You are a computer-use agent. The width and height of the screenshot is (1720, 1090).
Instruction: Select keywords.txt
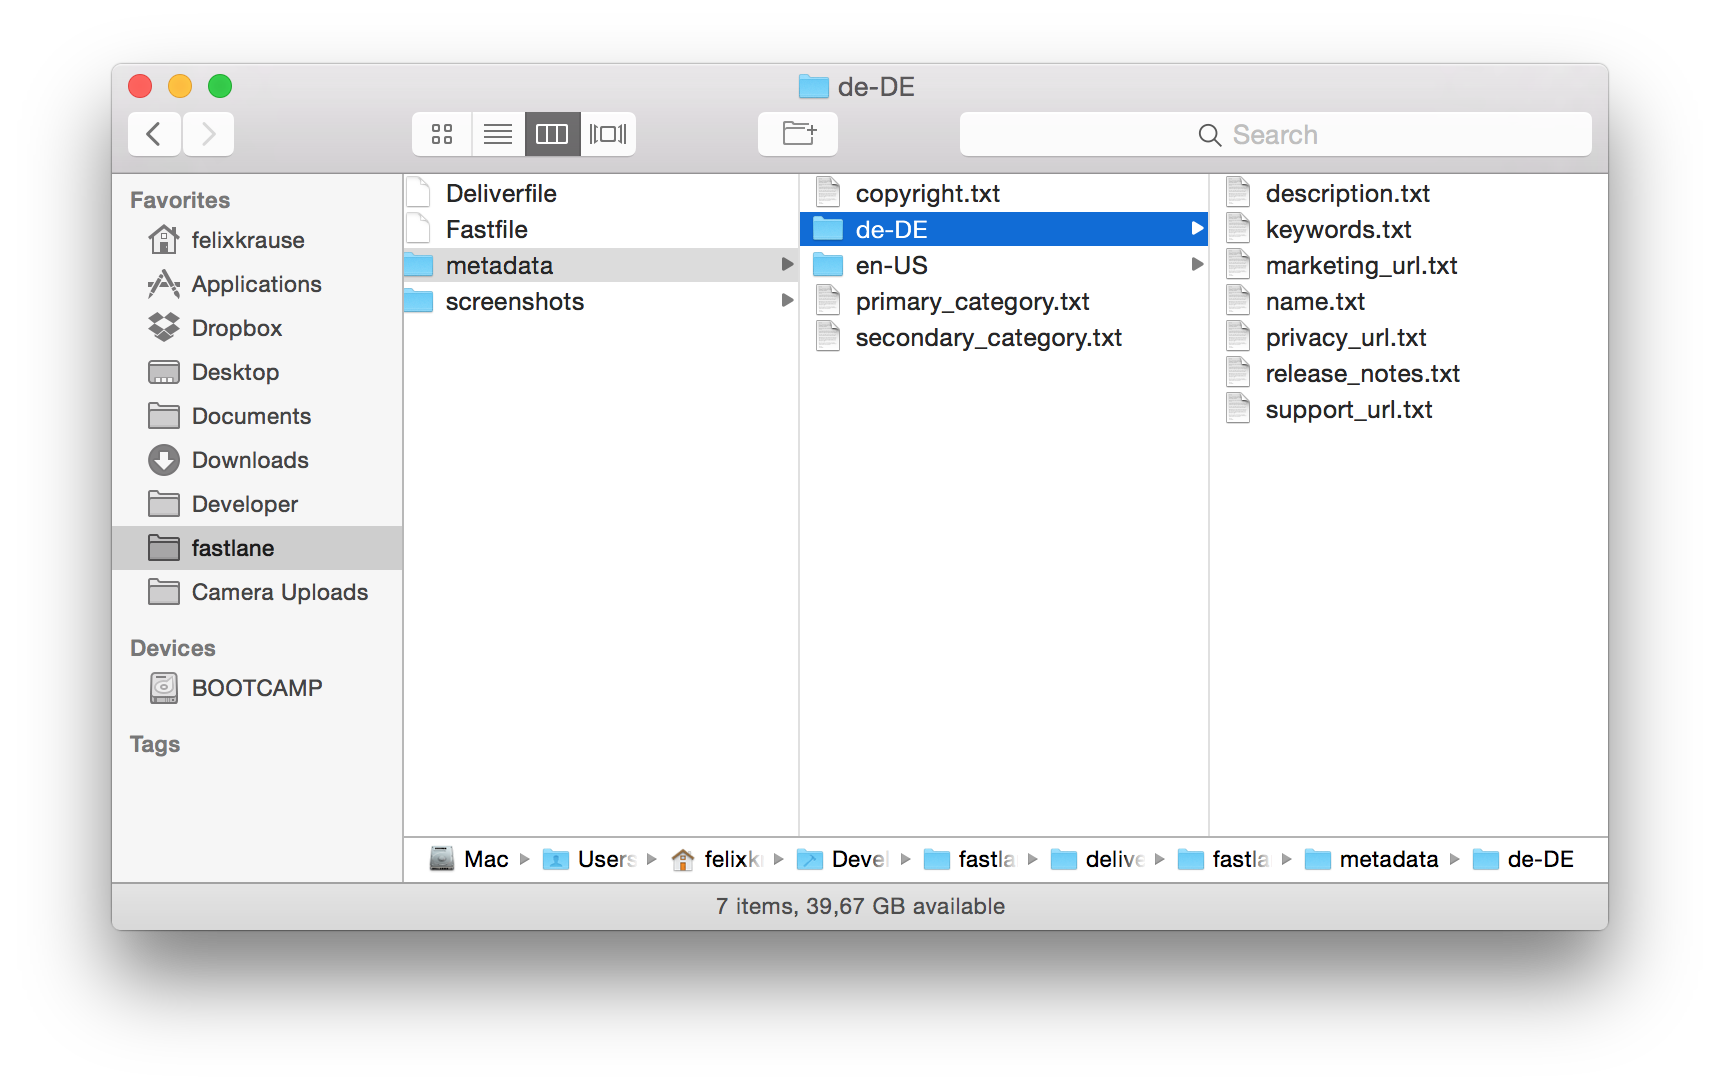point(1408,229)
